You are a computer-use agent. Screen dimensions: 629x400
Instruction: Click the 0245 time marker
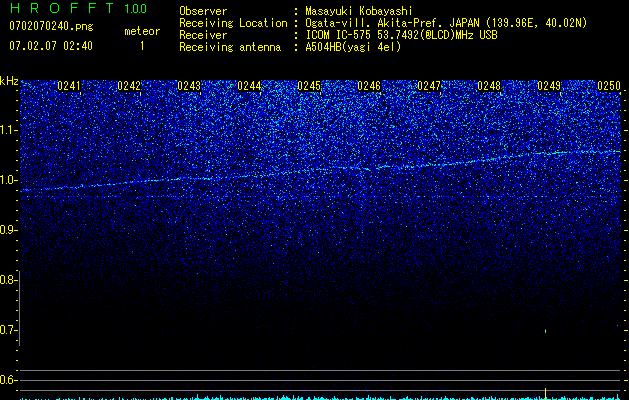pyautogui.click(x=309, y=86)
